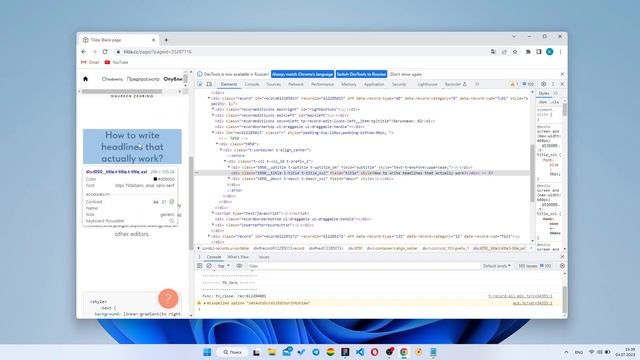This screenshot has height=360, width=640.
Task: Select the drawer Console tab
Action: point(214,257)
